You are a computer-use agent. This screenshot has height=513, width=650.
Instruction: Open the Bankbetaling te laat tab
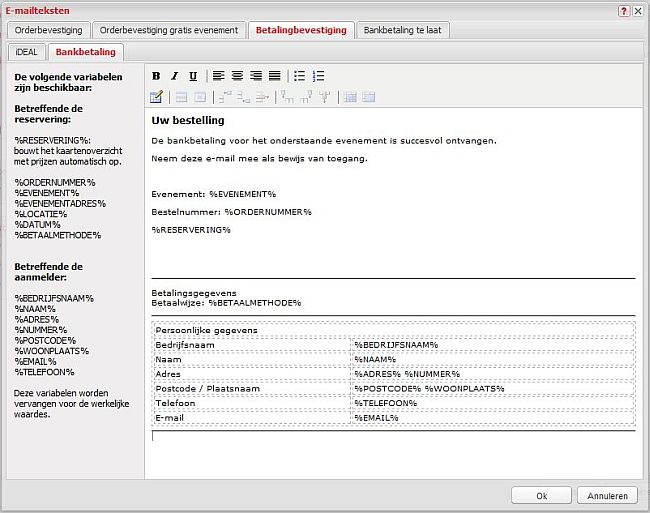(x=403, y=30)
